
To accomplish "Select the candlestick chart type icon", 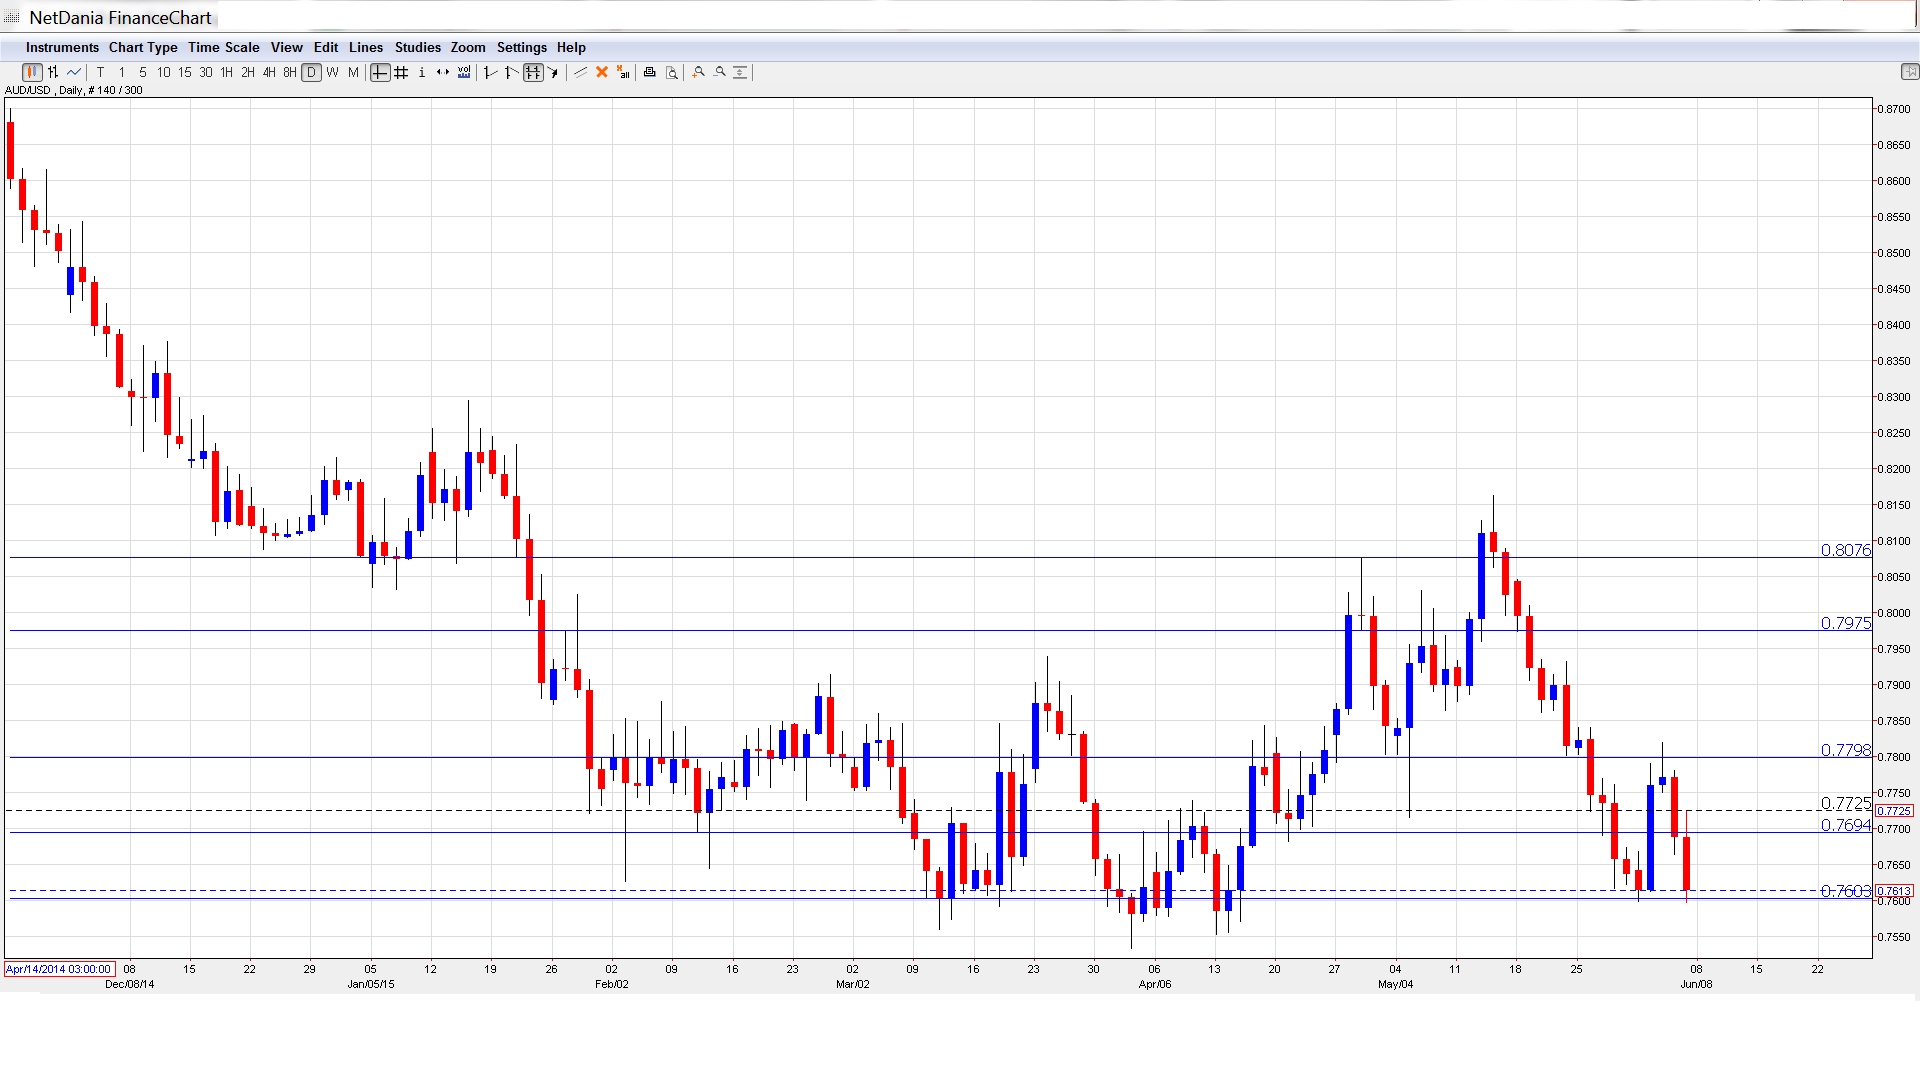I will click(x=32, y=72).
